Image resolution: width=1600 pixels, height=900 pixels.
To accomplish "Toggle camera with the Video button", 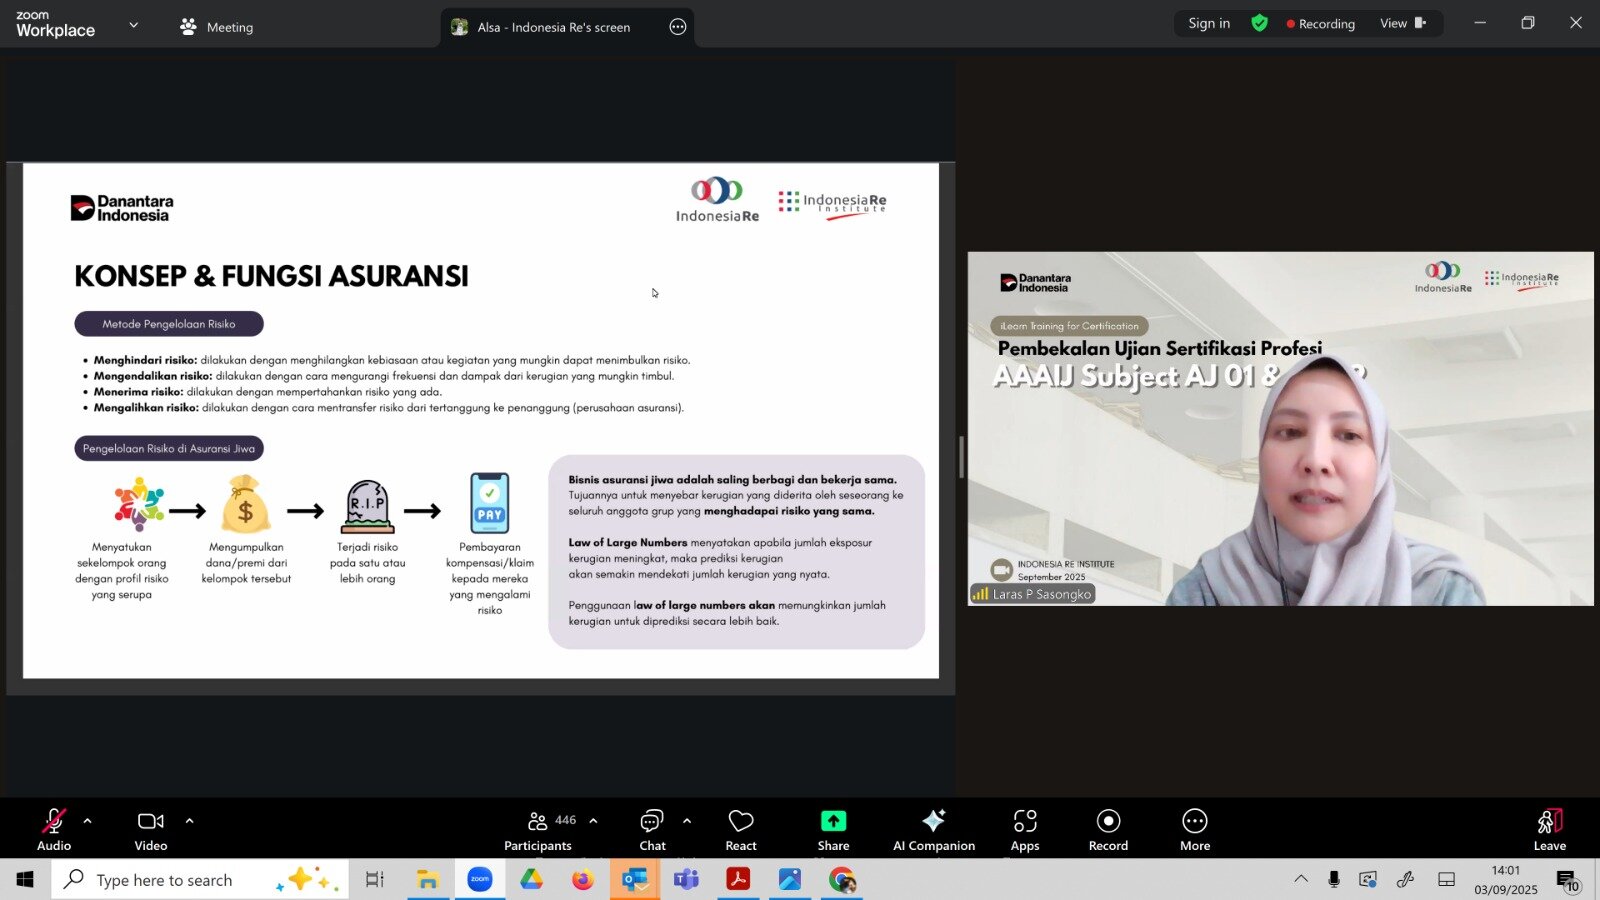I will click(x=151, y=829).
